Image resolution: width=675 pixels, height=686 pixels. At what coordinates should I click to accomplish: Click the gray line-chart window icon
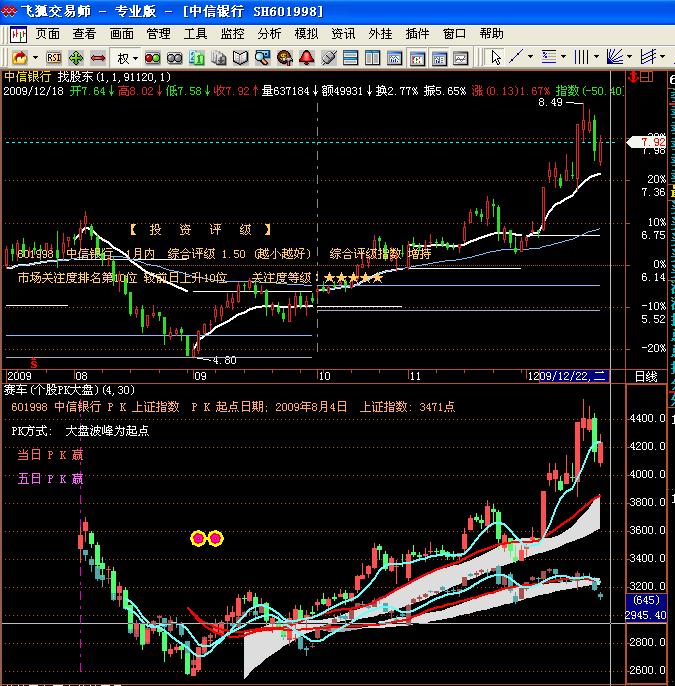(x=461, y=58)
